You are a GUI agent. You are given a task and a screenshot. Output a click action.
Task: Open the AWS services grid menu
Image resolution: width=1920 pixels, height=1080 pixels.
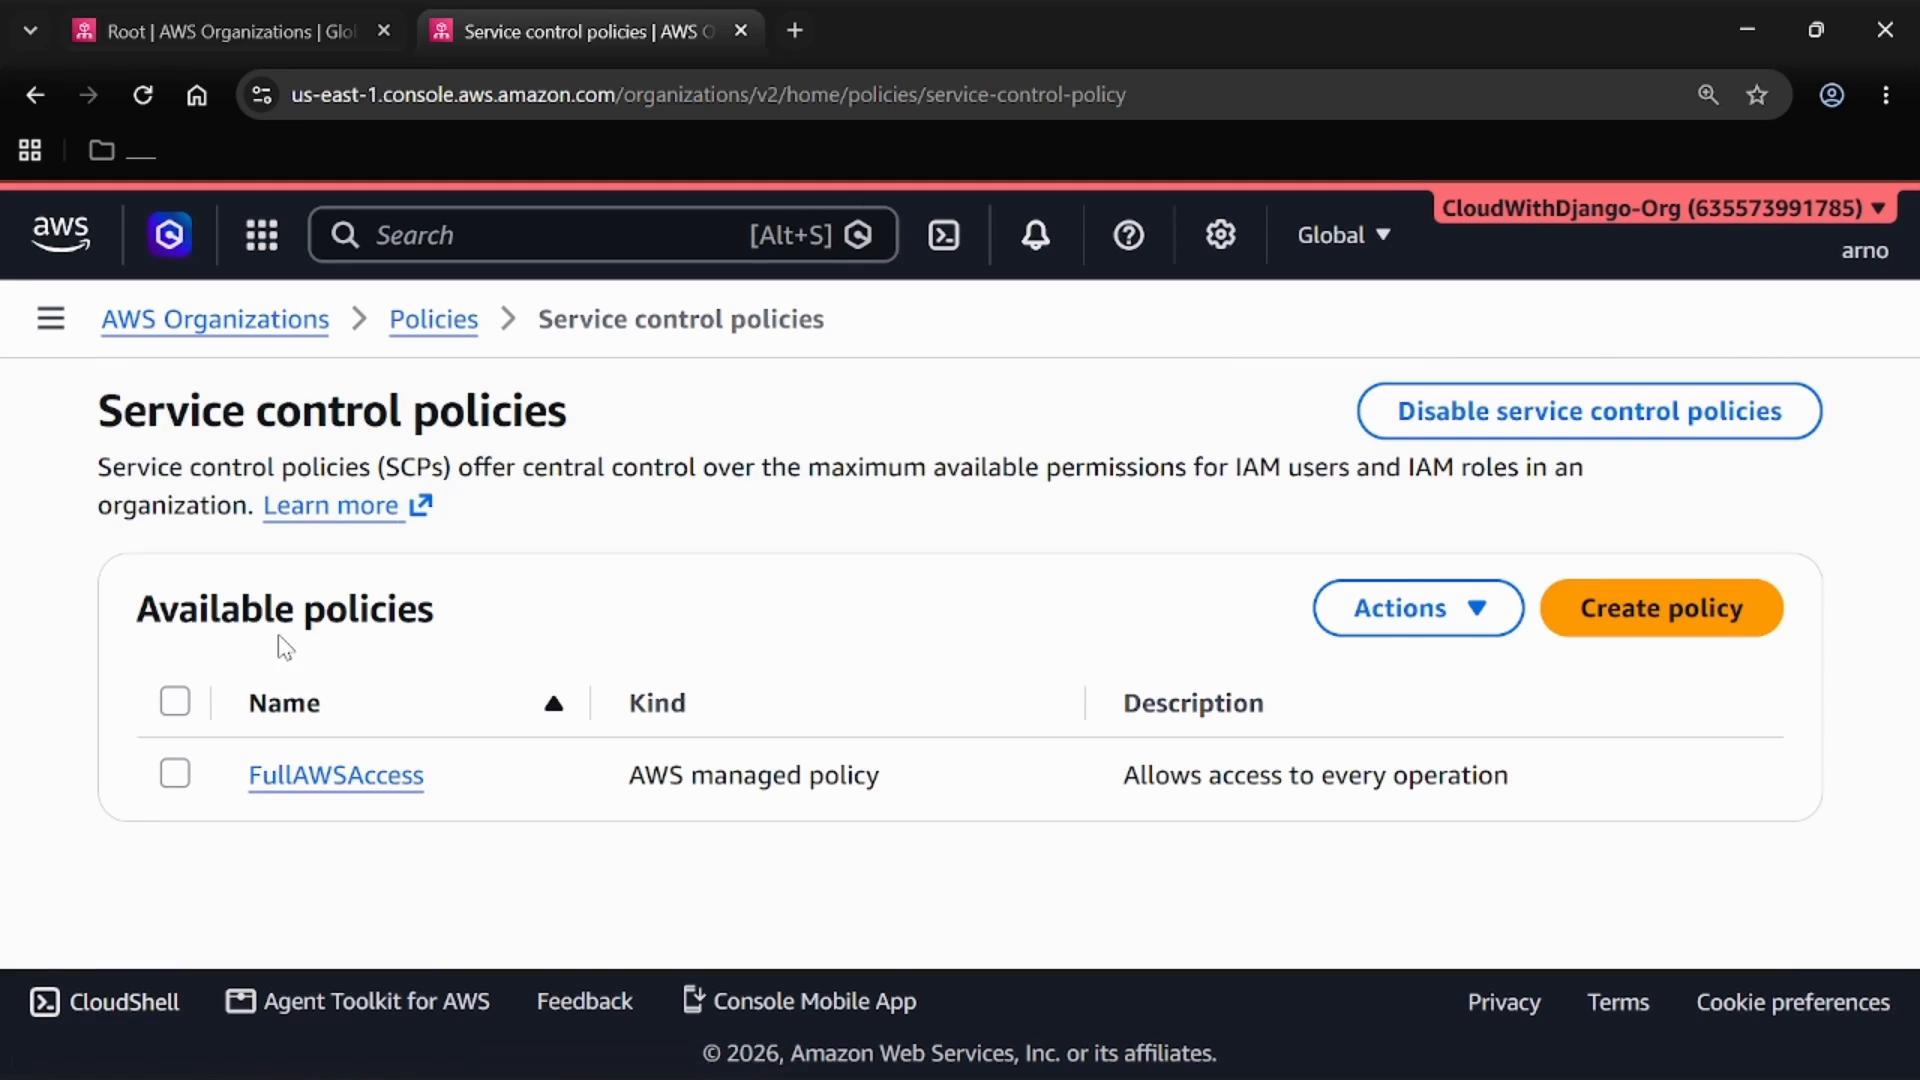[x=262, y=235]
